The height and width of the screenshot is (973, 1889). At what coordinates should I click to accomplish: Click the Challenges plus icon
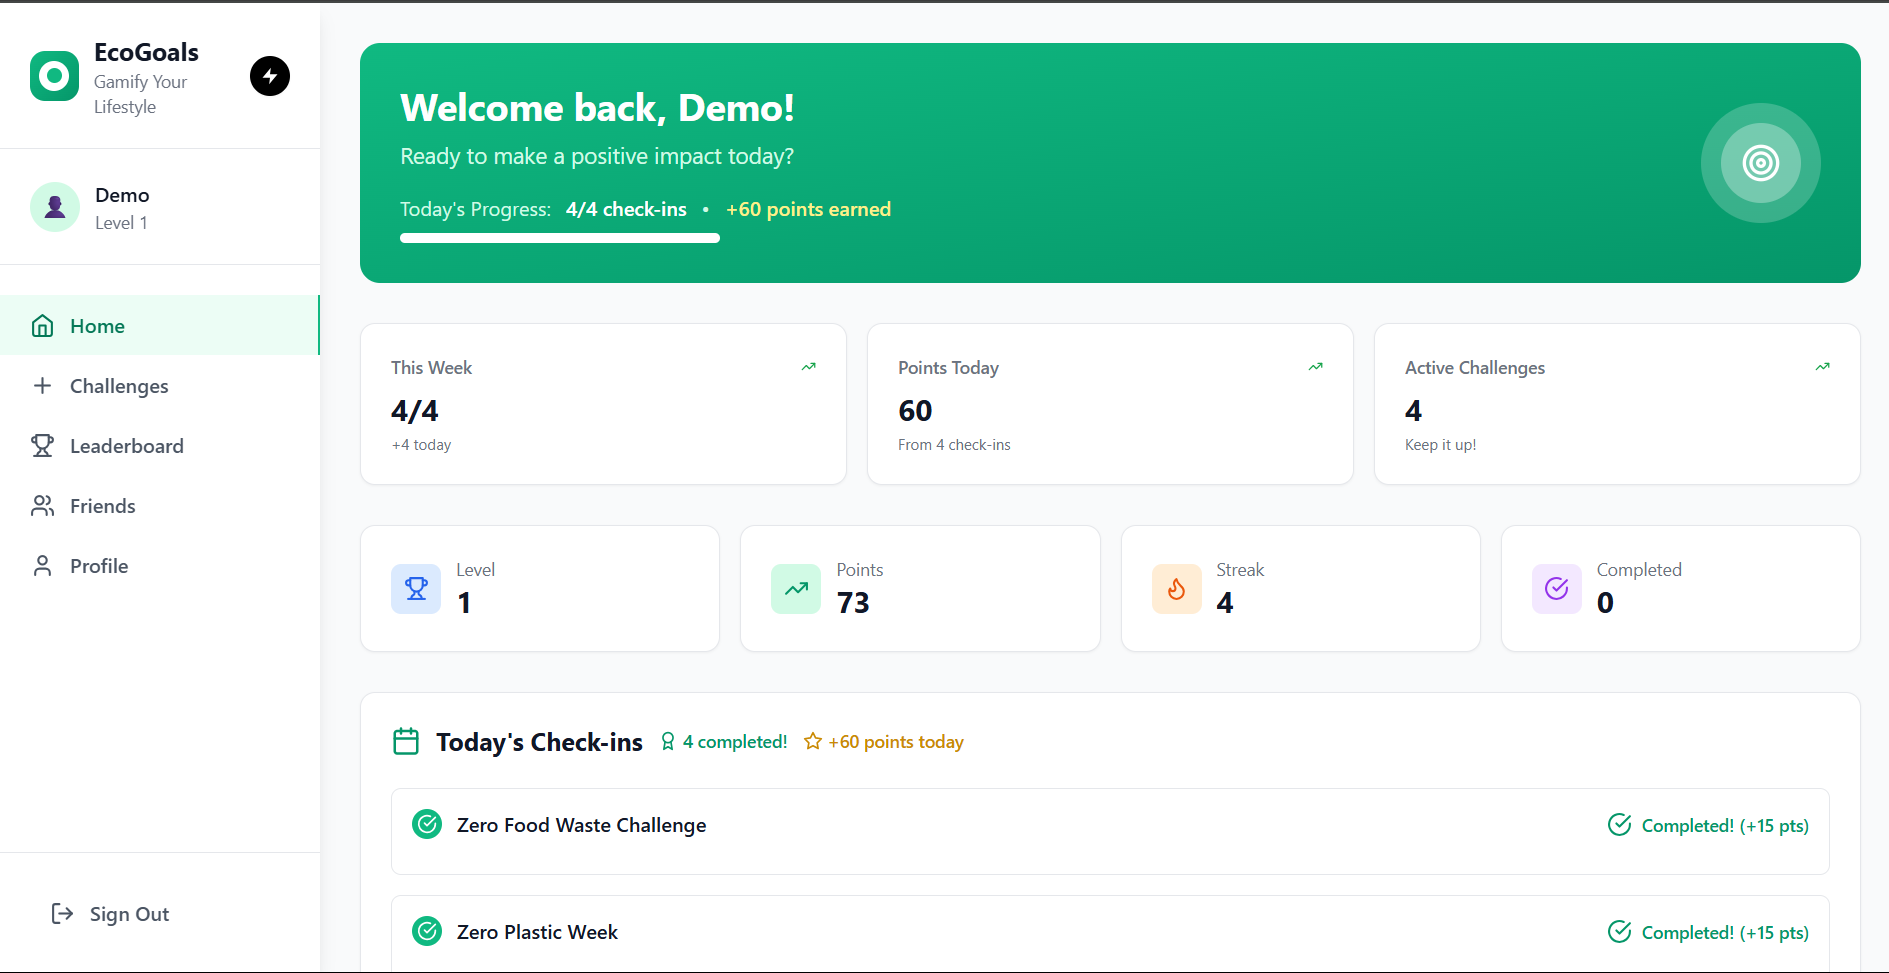pyautogui.click(x=42, y=385)
